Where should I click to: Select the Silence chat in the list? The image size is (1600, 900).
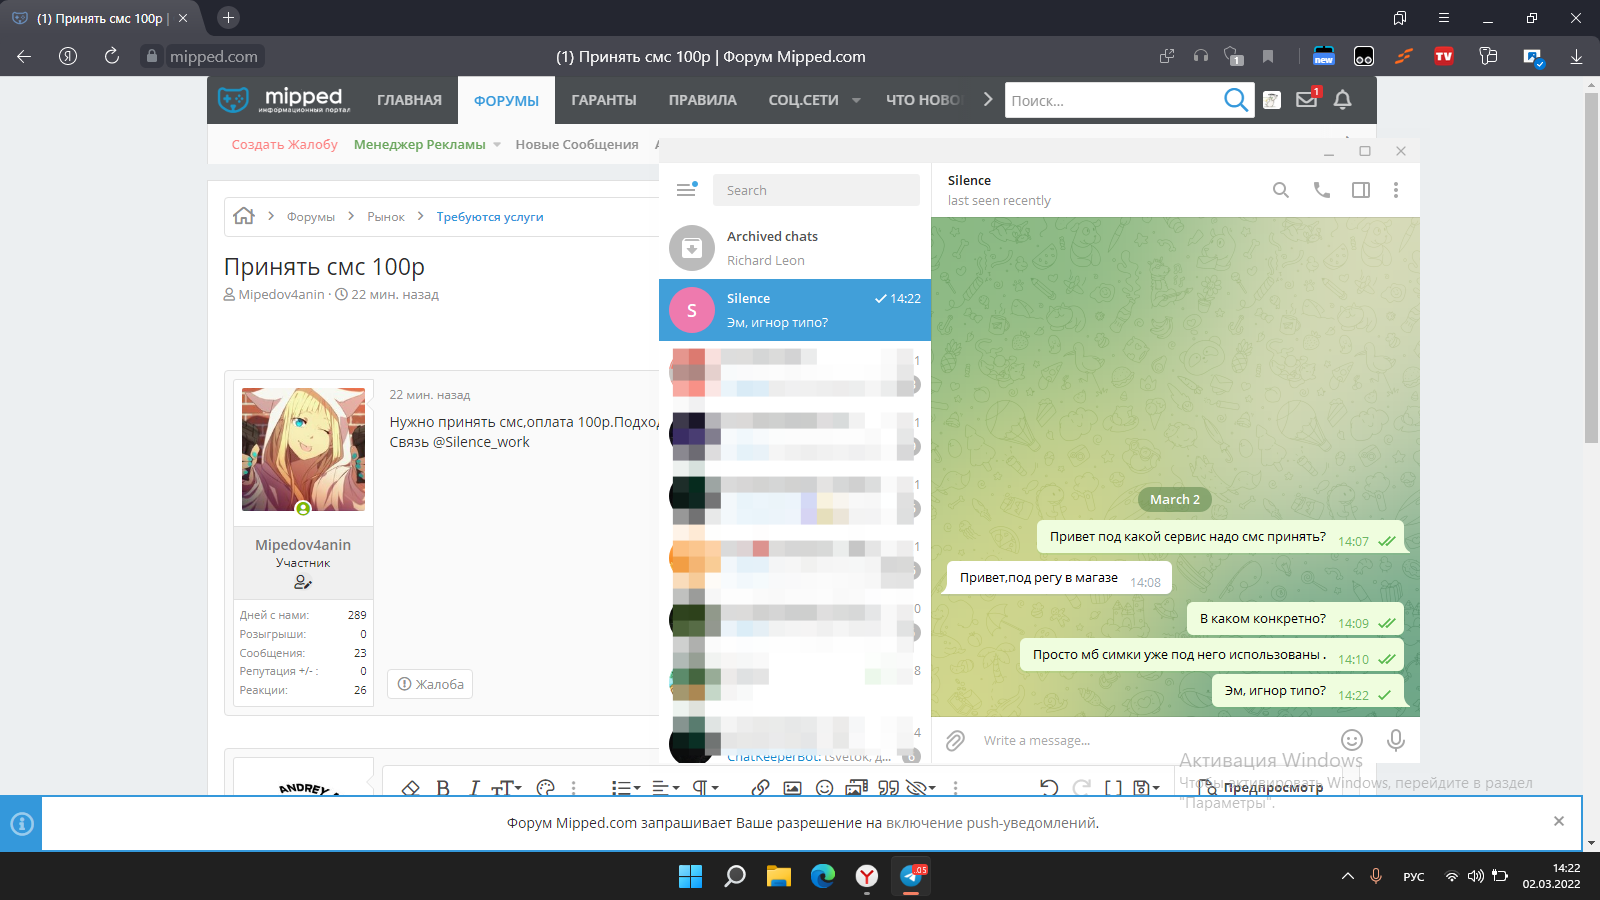[795, 310]
